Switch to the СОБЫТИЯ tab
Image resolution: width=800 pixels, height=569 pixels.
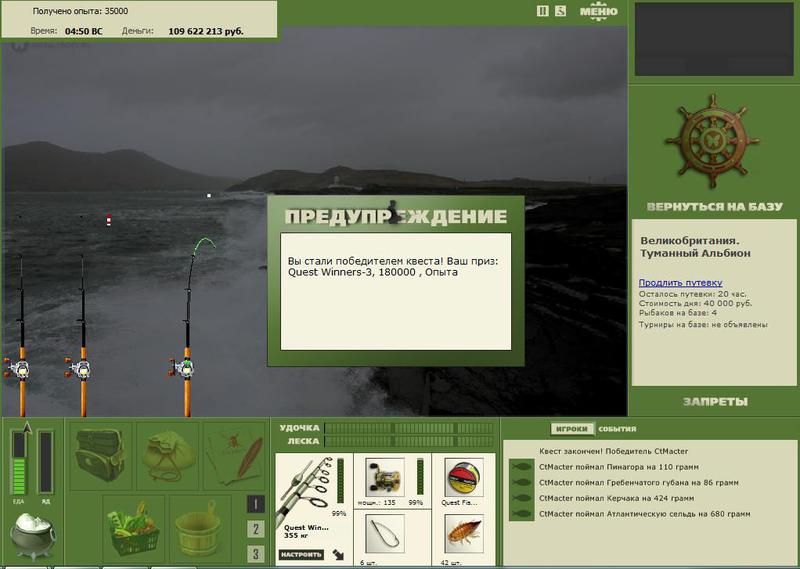pos(617,429)
